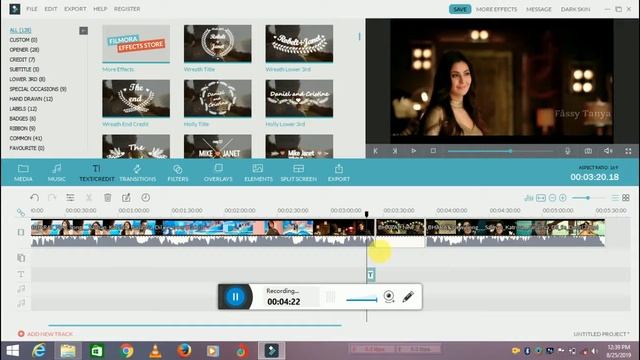
Task: Open the Music tab
Action: click(56, 173)
